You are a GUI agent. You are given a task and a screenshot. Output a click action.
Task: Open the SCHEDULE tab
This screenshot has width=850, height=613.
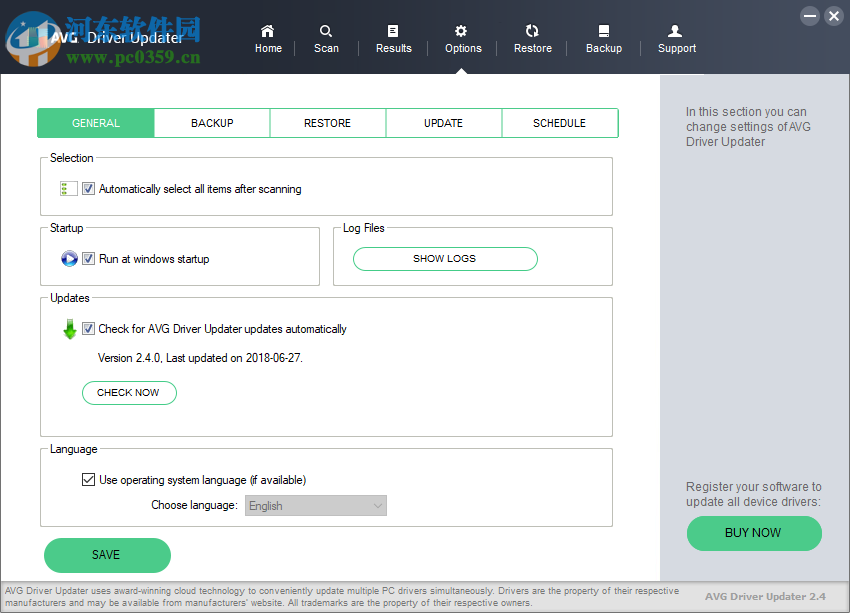[x=559, y=122]
